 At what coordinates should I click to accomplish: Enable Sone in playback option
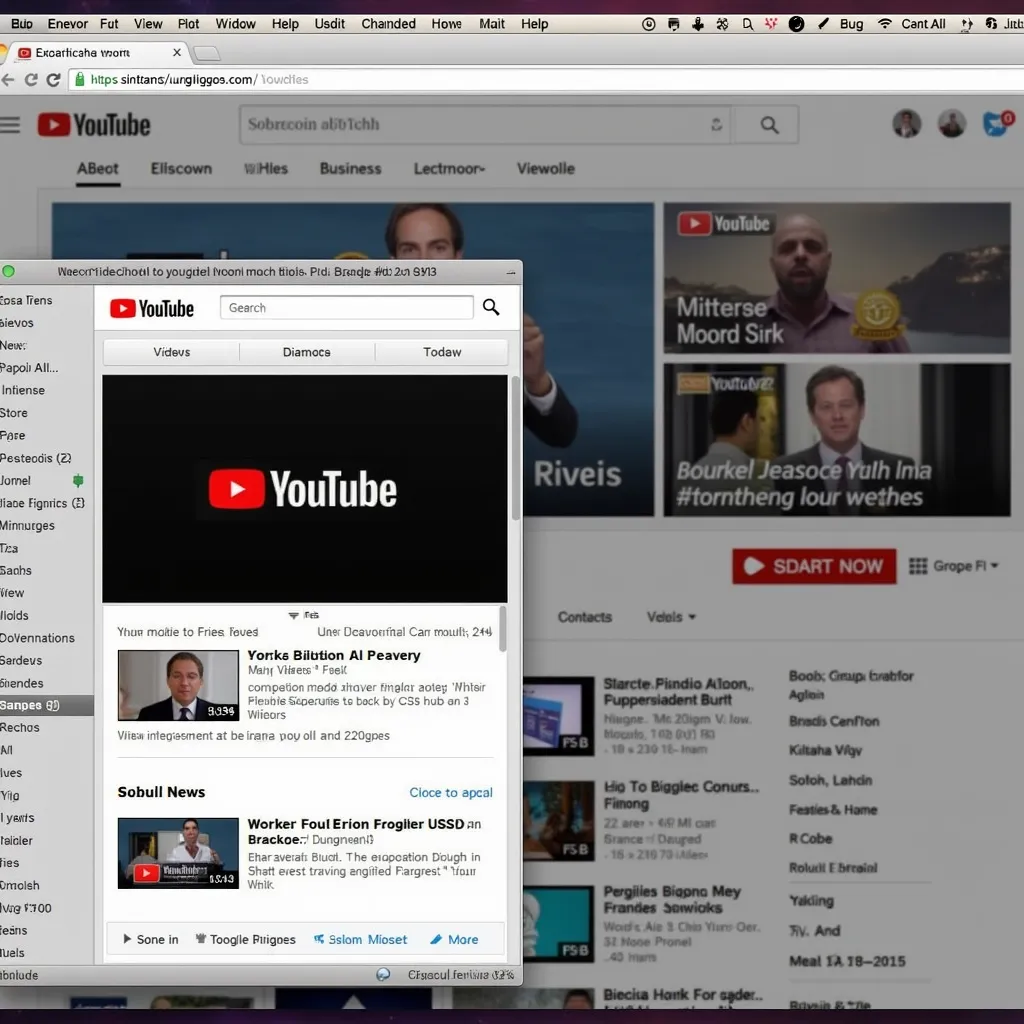click(152, 939)
